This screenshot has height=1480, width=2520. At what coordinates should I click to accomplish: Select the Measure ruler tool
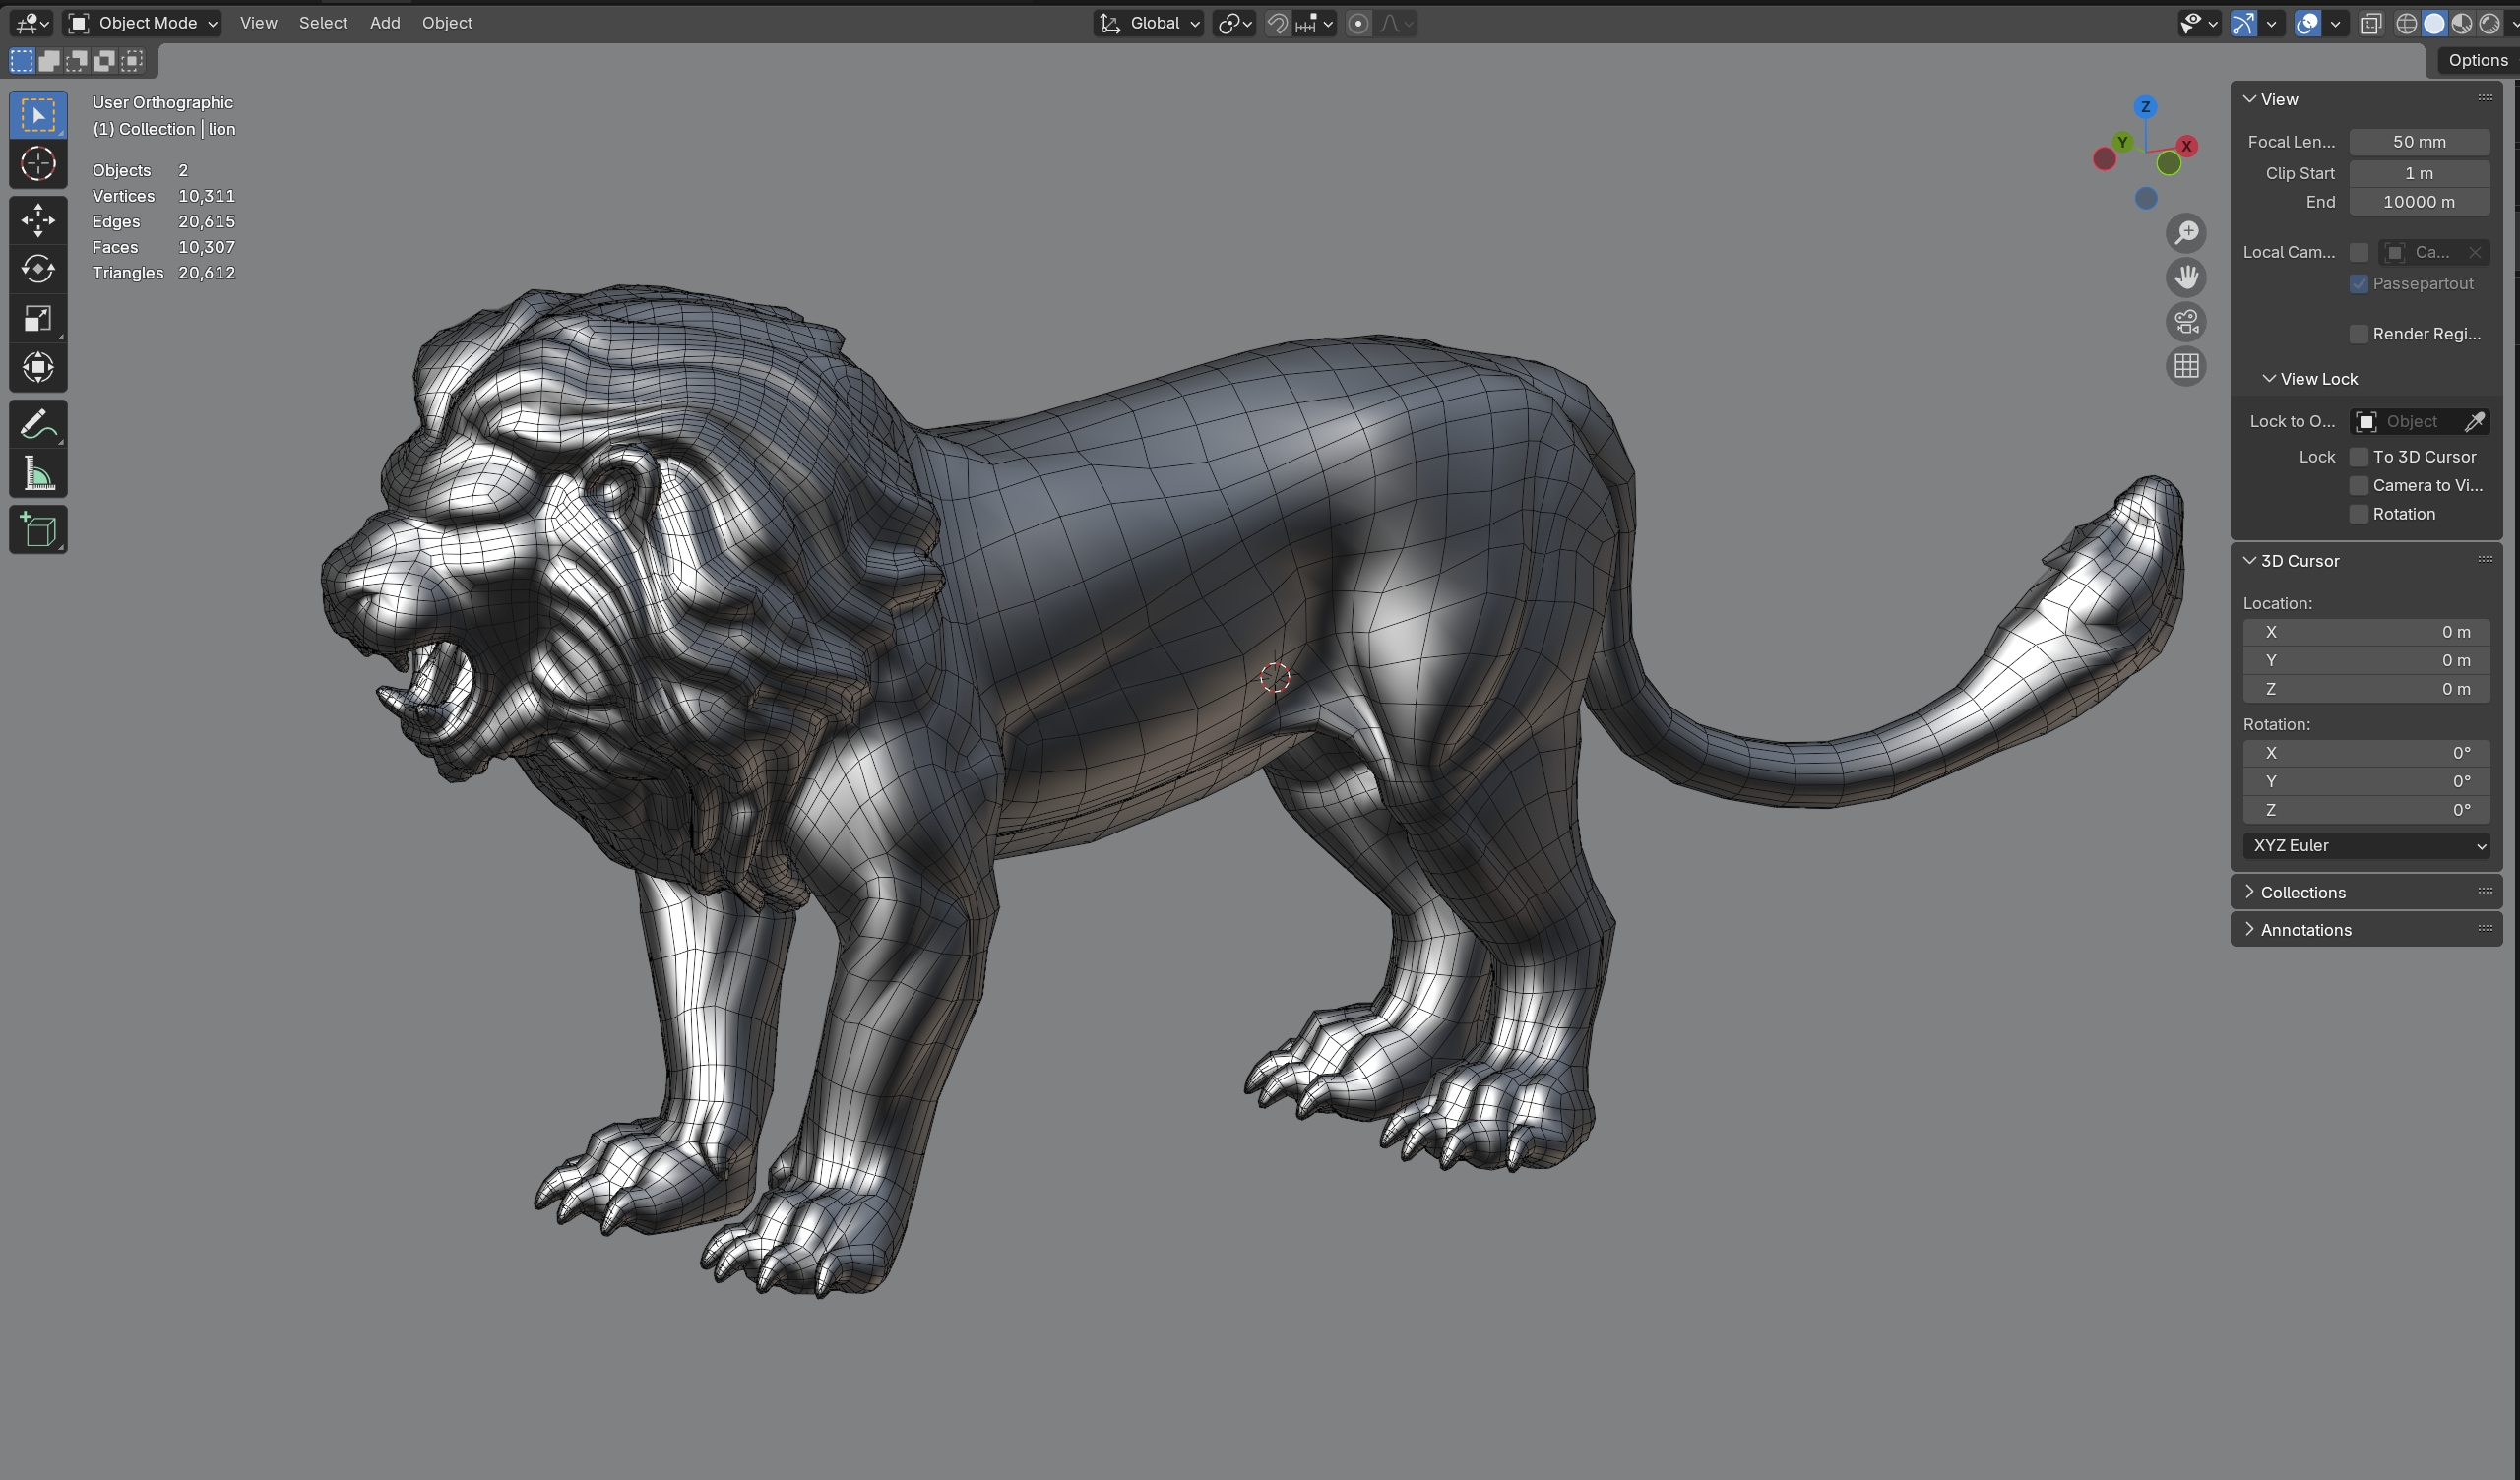[x=38, y=474]
